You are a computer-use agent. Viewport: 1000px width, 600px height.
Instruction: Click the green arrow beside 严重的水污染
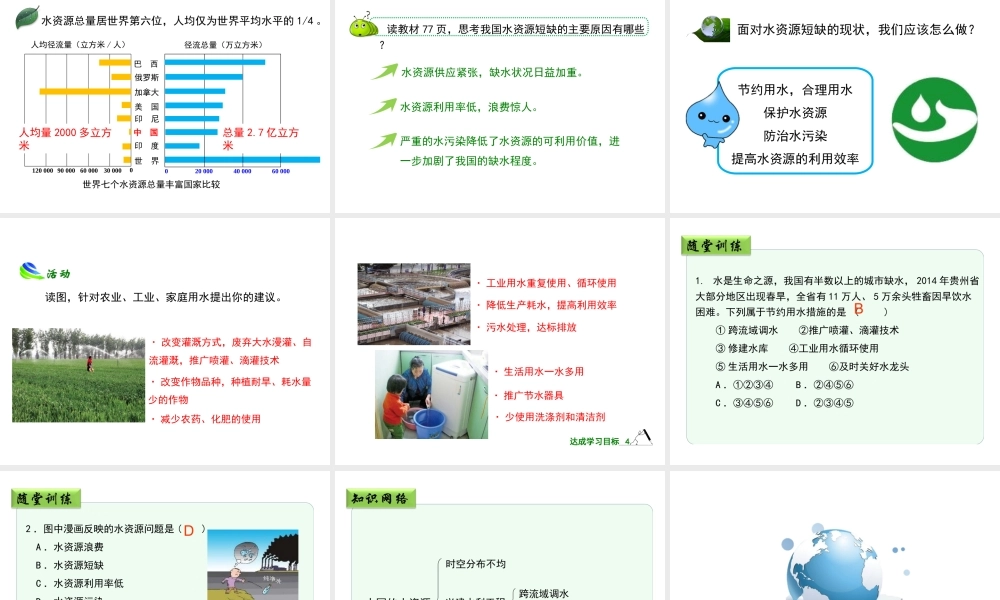(385, 140)
